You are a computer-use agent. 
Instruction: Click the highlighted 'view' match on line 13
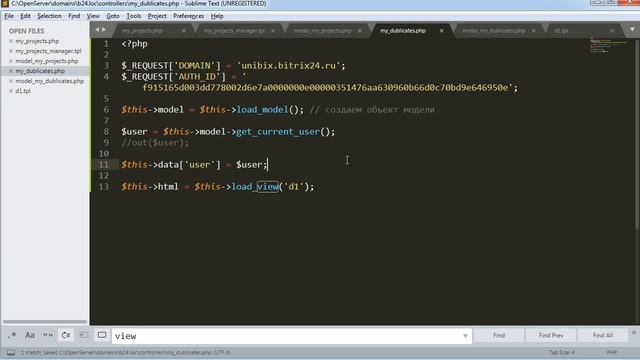(x=268, y=187)
